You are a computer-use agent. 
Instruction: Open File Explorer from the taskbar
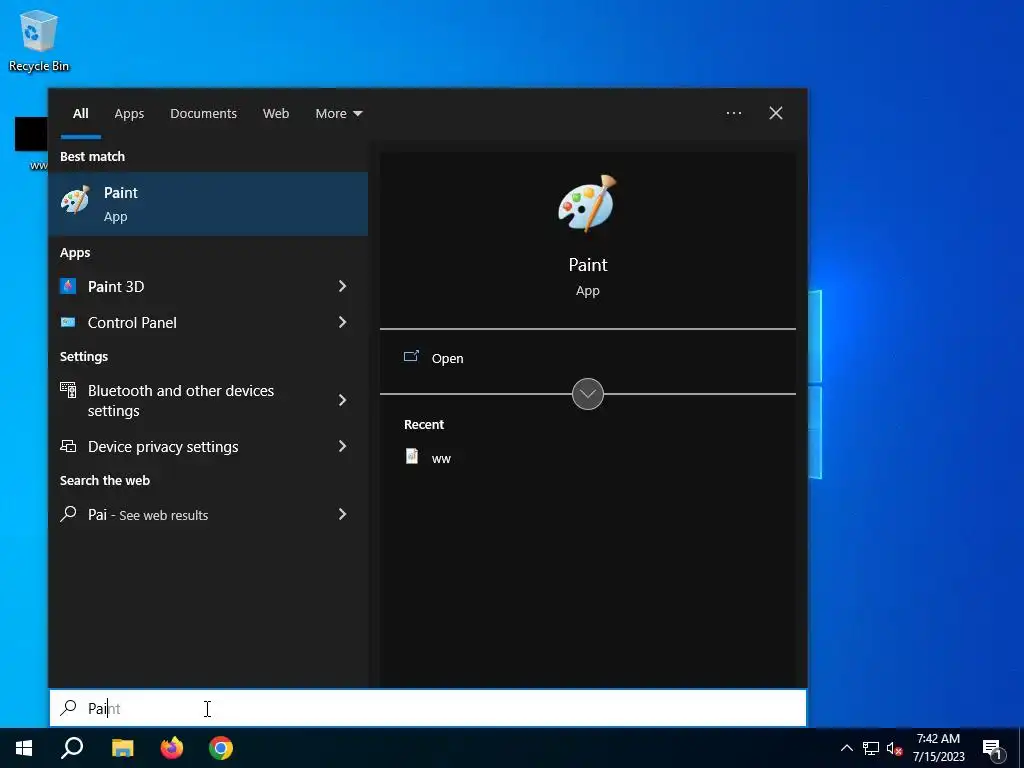click(122, 748)
